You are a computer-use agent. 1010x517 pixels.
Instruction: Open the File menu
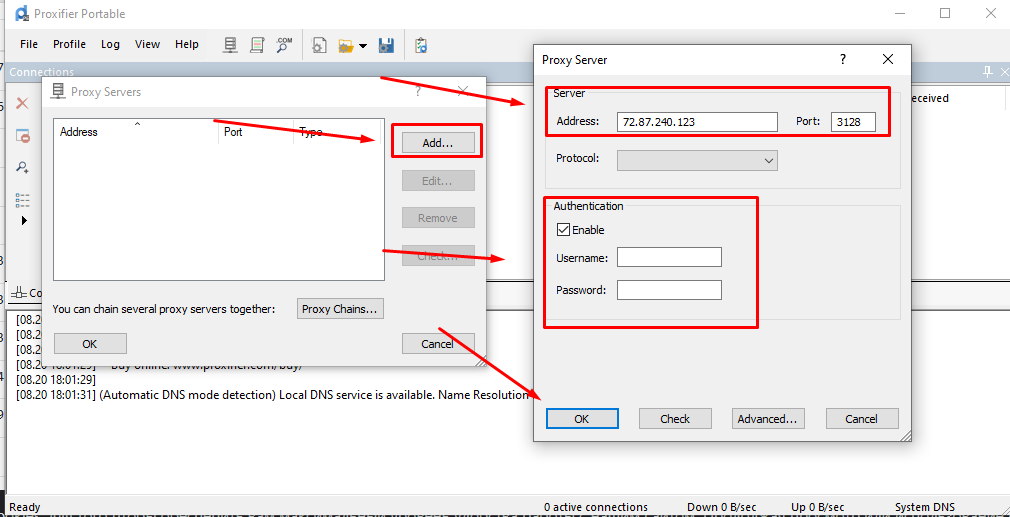pos(29,44)
